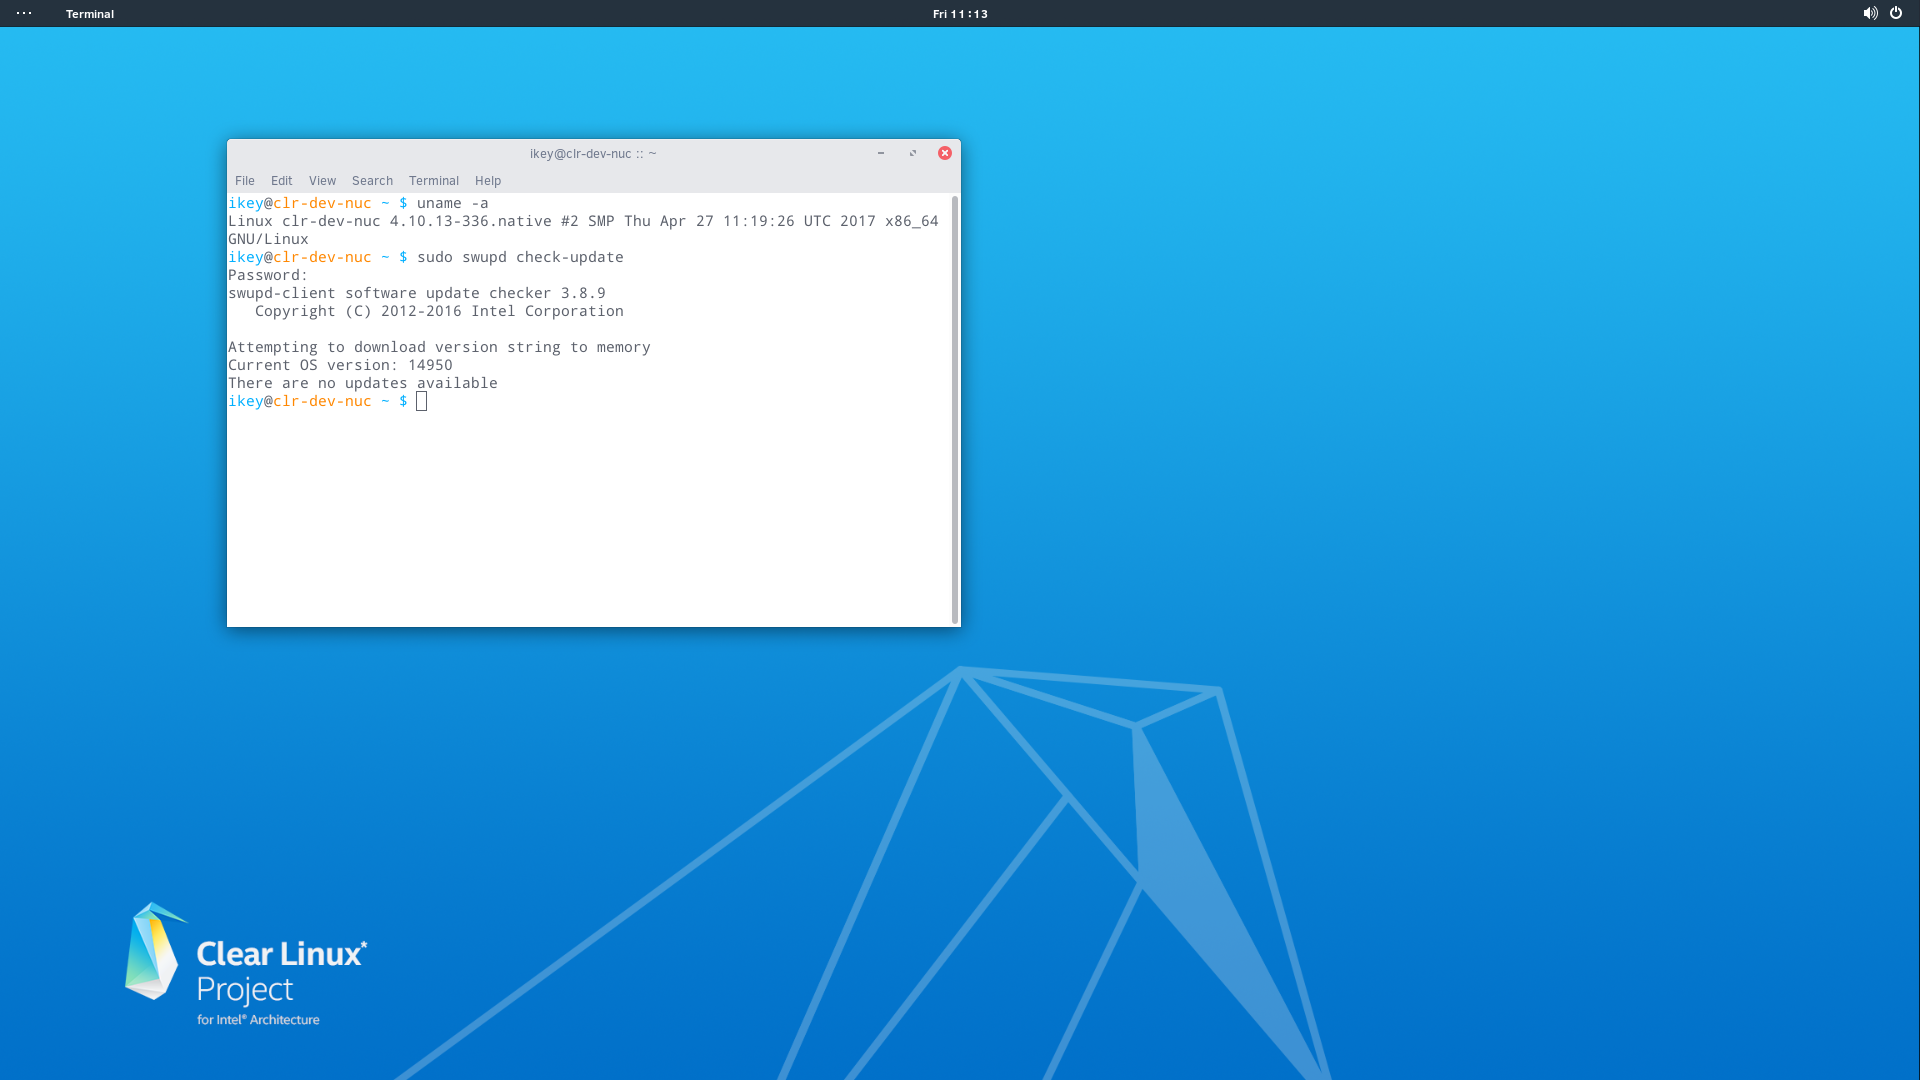Open the activities overview dots icon

point(24,13)
